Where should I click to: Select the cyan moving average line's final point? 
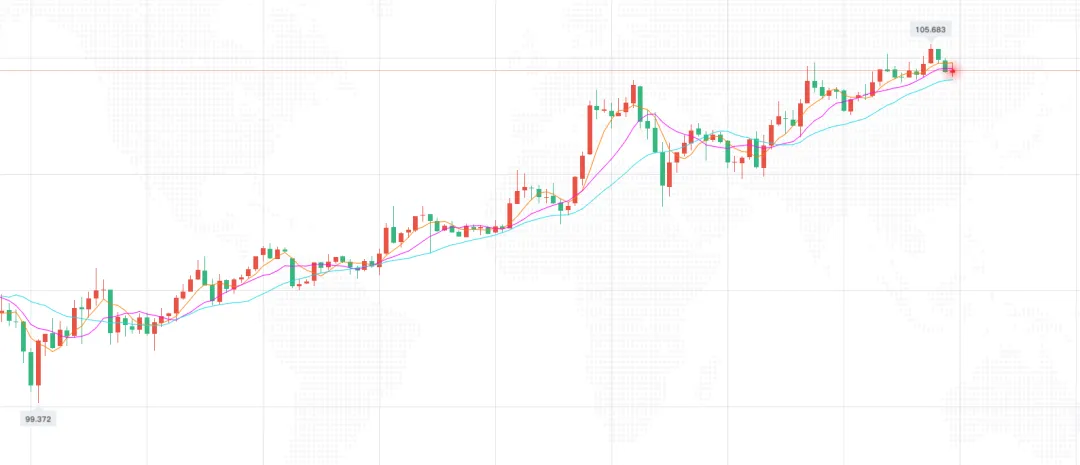point(952,79)
